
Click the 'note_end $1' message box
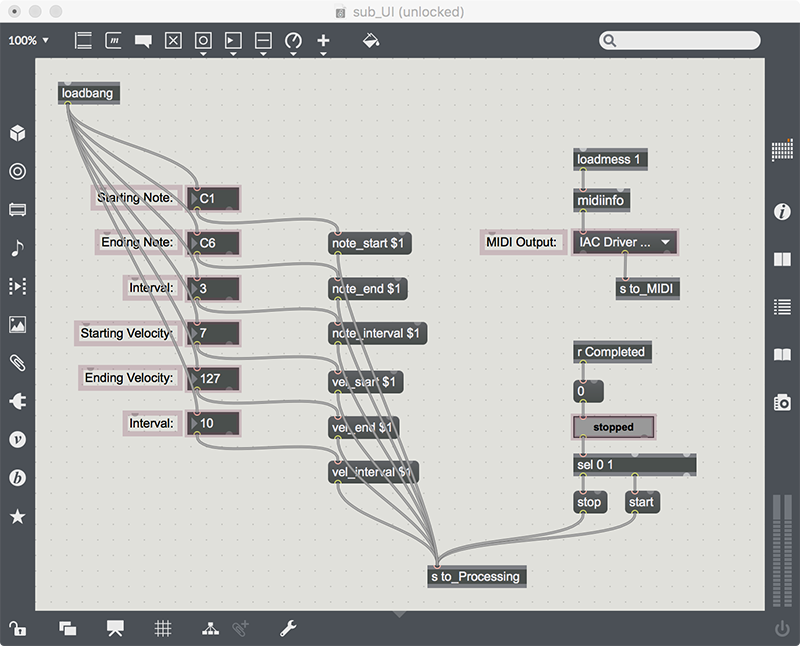pos(367,288)
